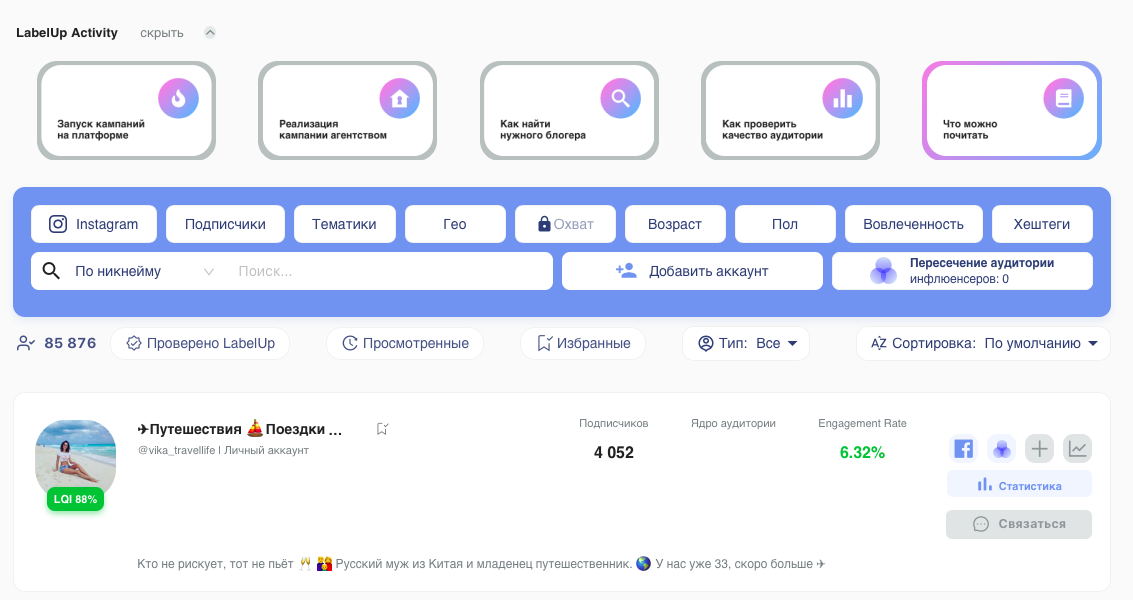Open the Запуск кампаний на платформе card
Screen dimensions: 1133x600
click(126, 110)
